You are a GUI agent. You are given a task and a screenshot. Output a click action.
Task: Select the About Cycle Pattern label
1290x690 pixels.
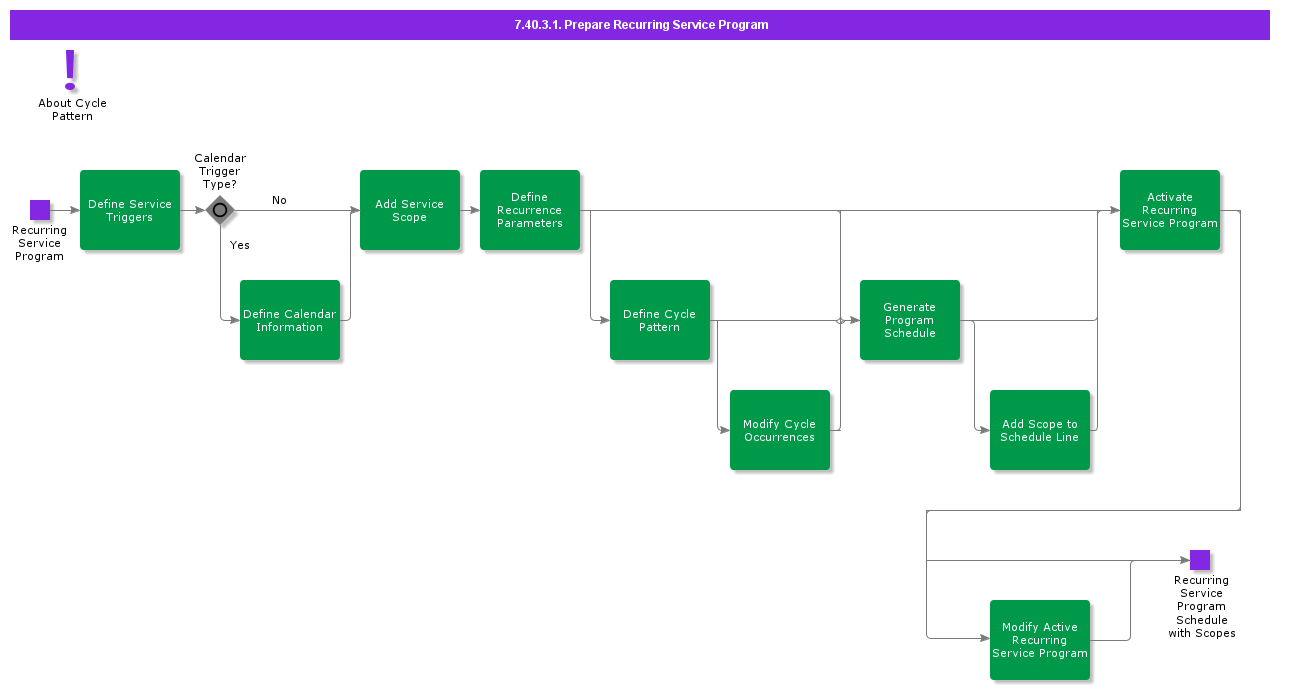click(x=71, y=109)
